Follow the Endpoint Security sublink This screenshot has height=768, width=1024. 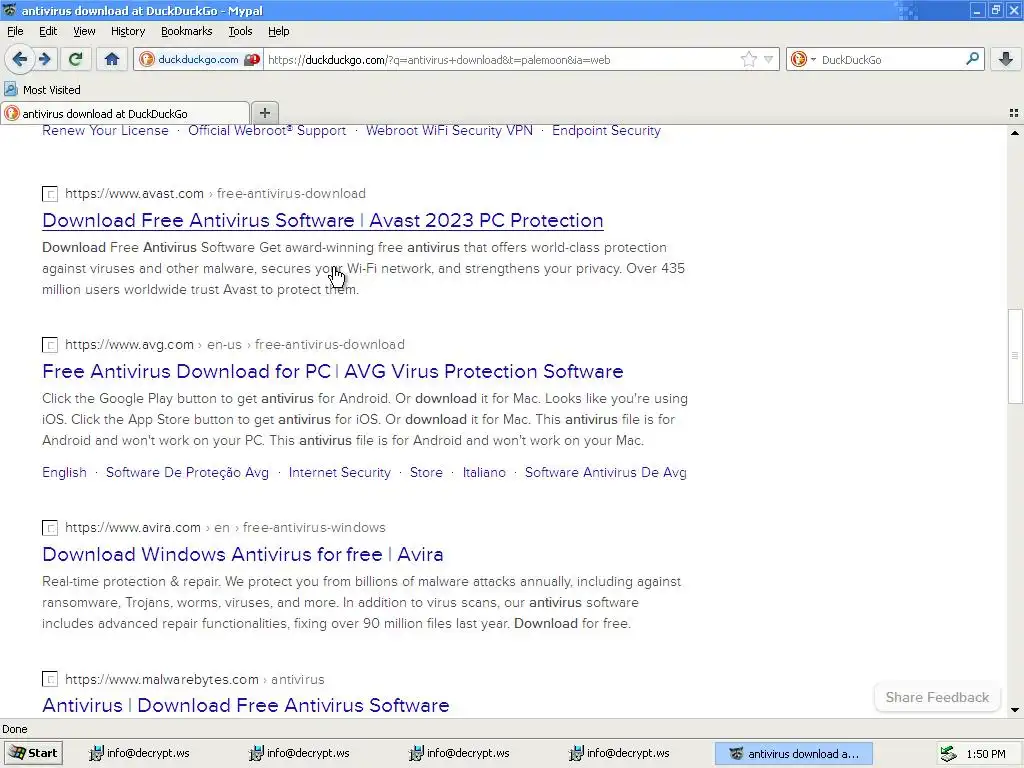[x=606, y=130]
